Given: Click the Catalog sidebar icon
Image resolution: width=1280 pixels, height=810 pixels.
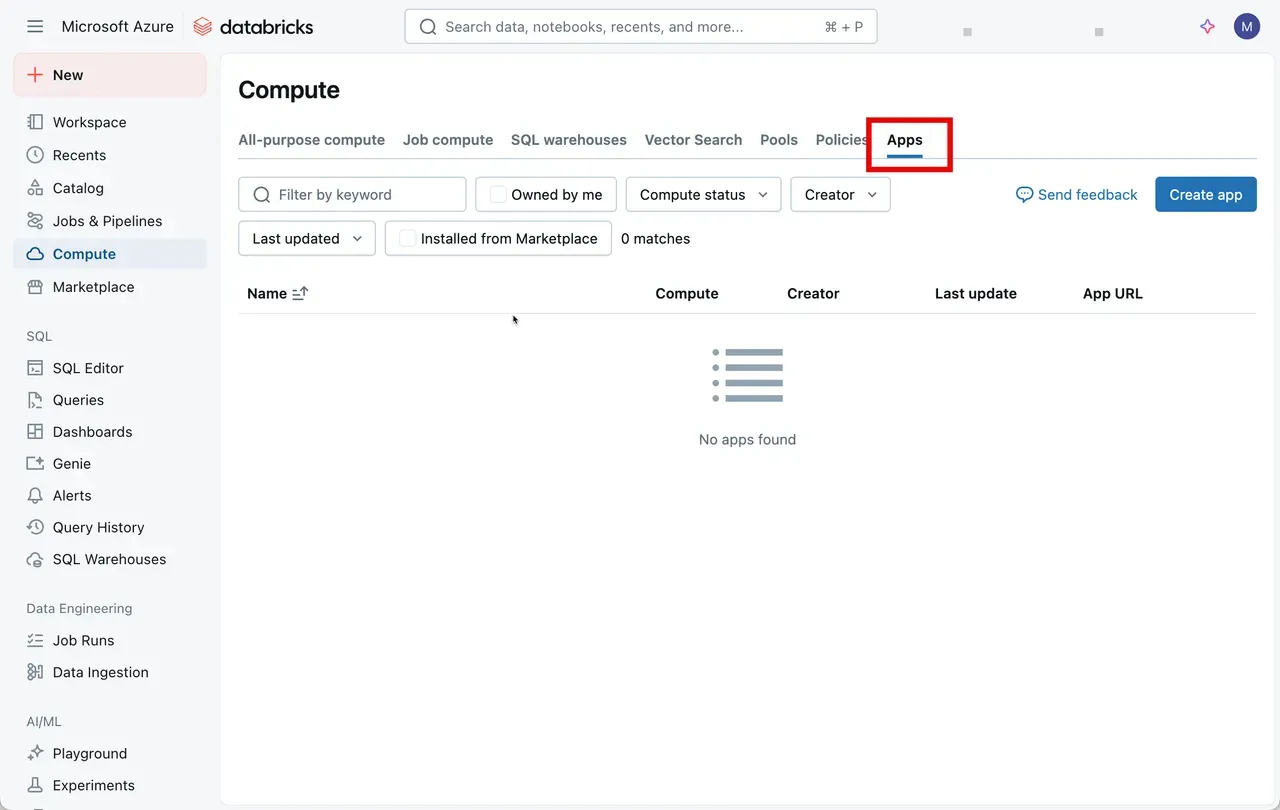Looking at the screenshot, I should [35, 188].
